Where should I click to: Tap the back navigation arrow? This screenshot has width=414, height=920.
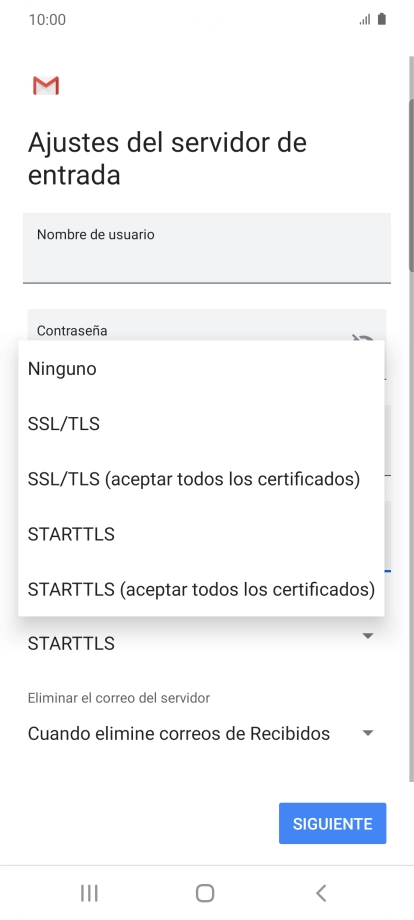321,893
